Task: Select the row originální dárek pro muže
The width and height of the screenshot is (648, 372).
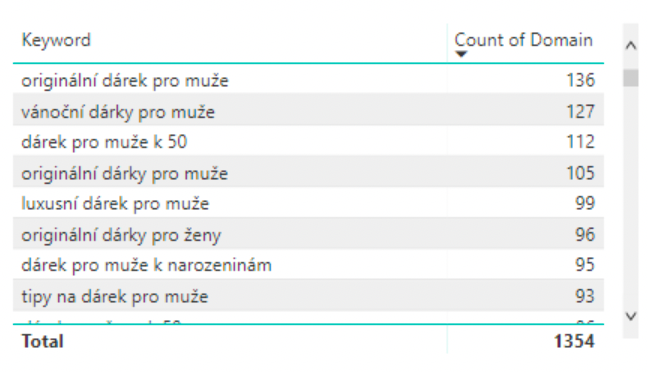Action: [x=308, y=79]
